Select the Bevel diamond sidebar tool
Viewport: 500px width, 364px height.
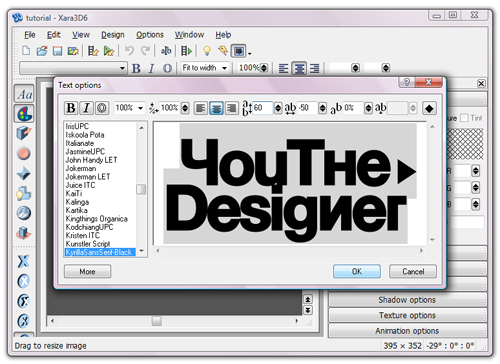pyautogui.click(x=24, y=173)
